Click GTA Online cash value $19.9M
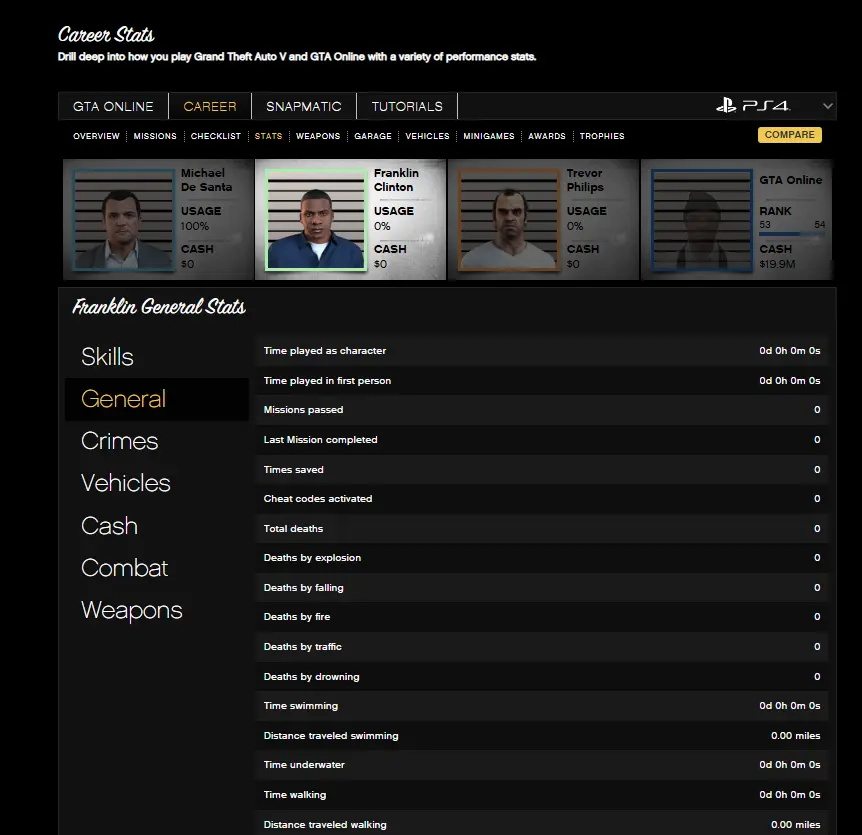The image size is (862, 835). 777,264
